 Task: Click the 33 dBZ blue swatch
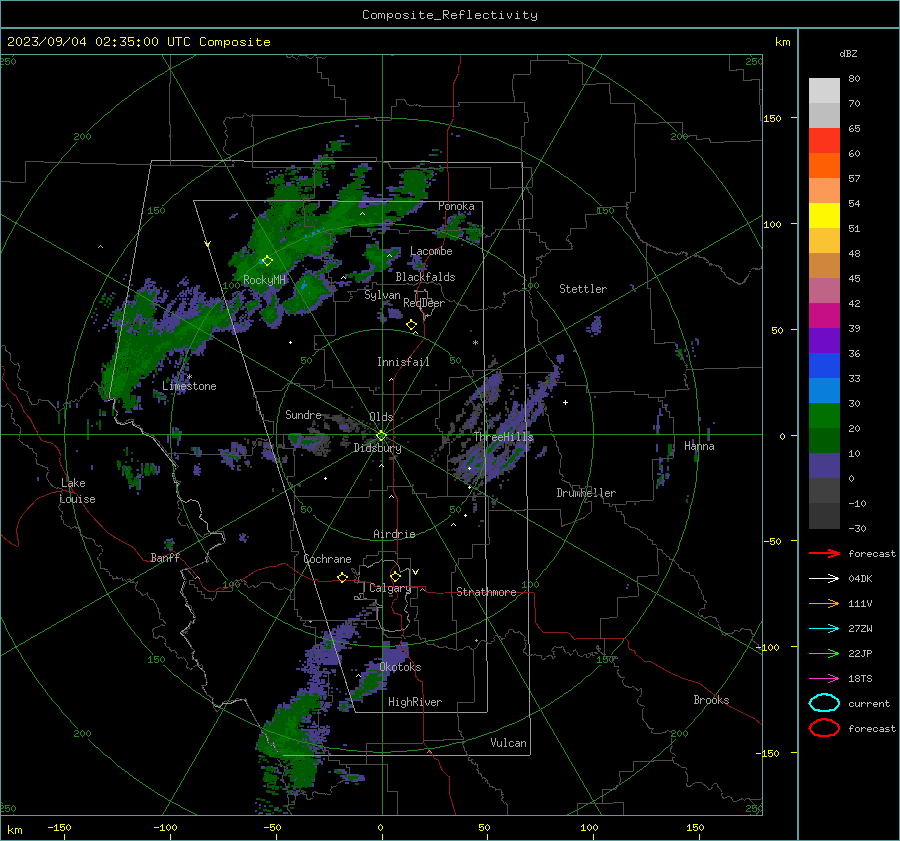coord(824,366)
